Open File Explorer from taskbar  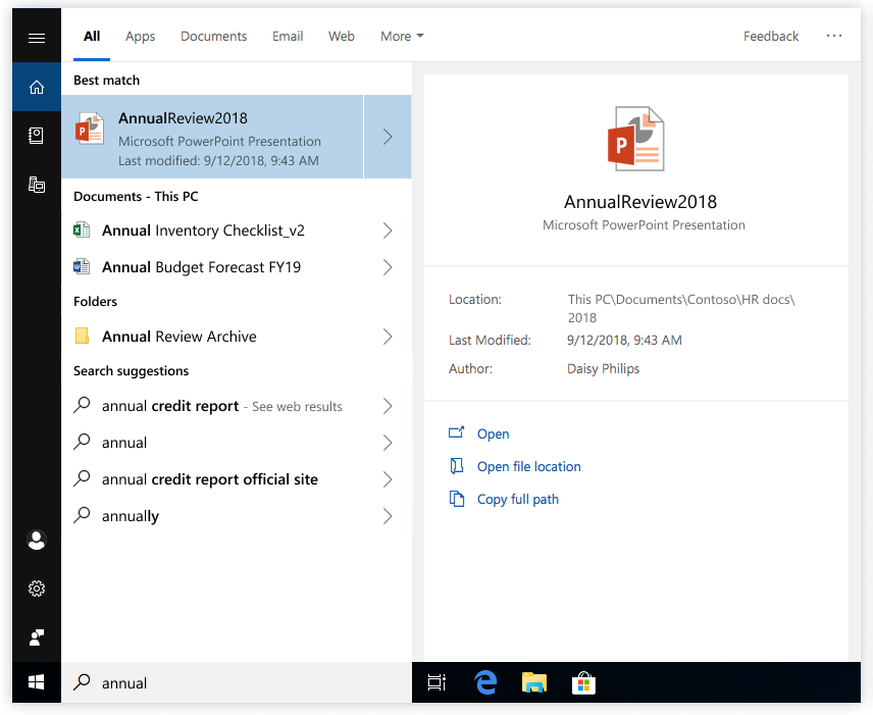(x=534, y=682)
